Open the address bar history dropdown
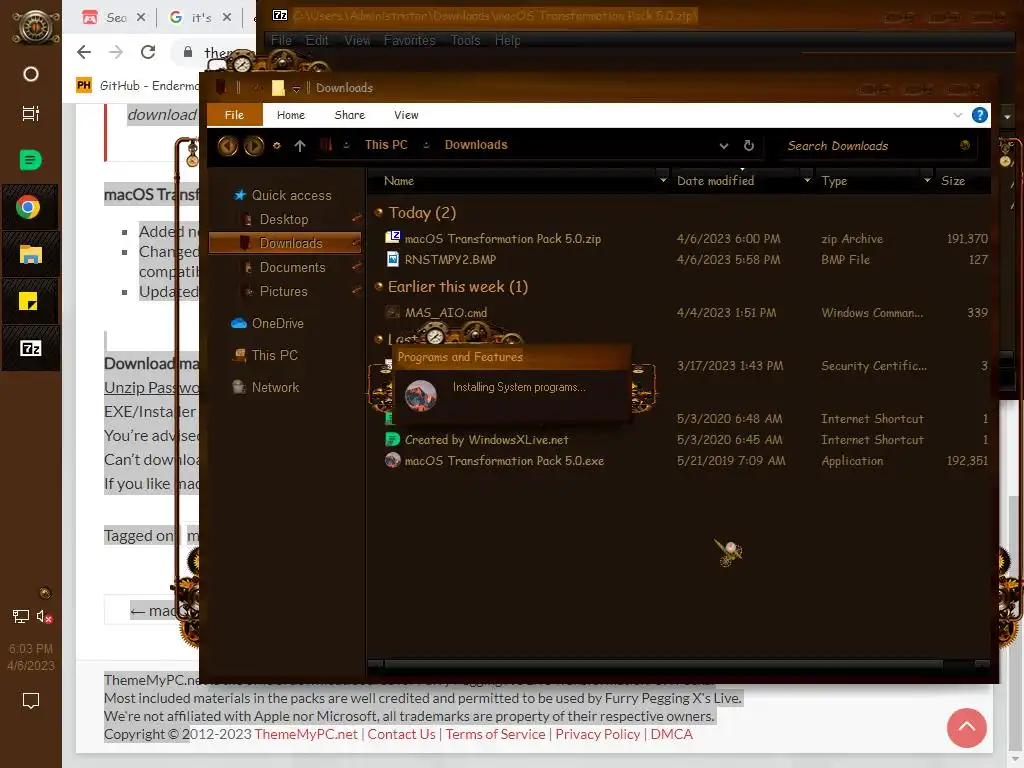The width and height of the screenshot is (1024, 768). click(724, 146)
